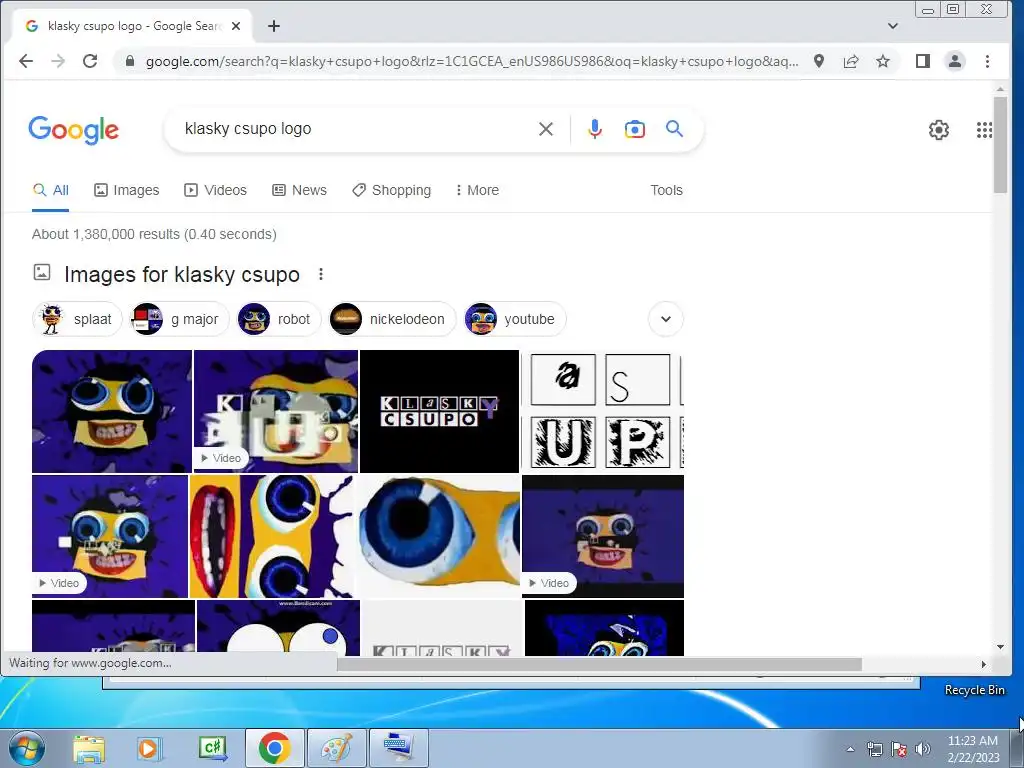Open the More search categories menu
The image size is (1024, 768).
coord(477,190)
